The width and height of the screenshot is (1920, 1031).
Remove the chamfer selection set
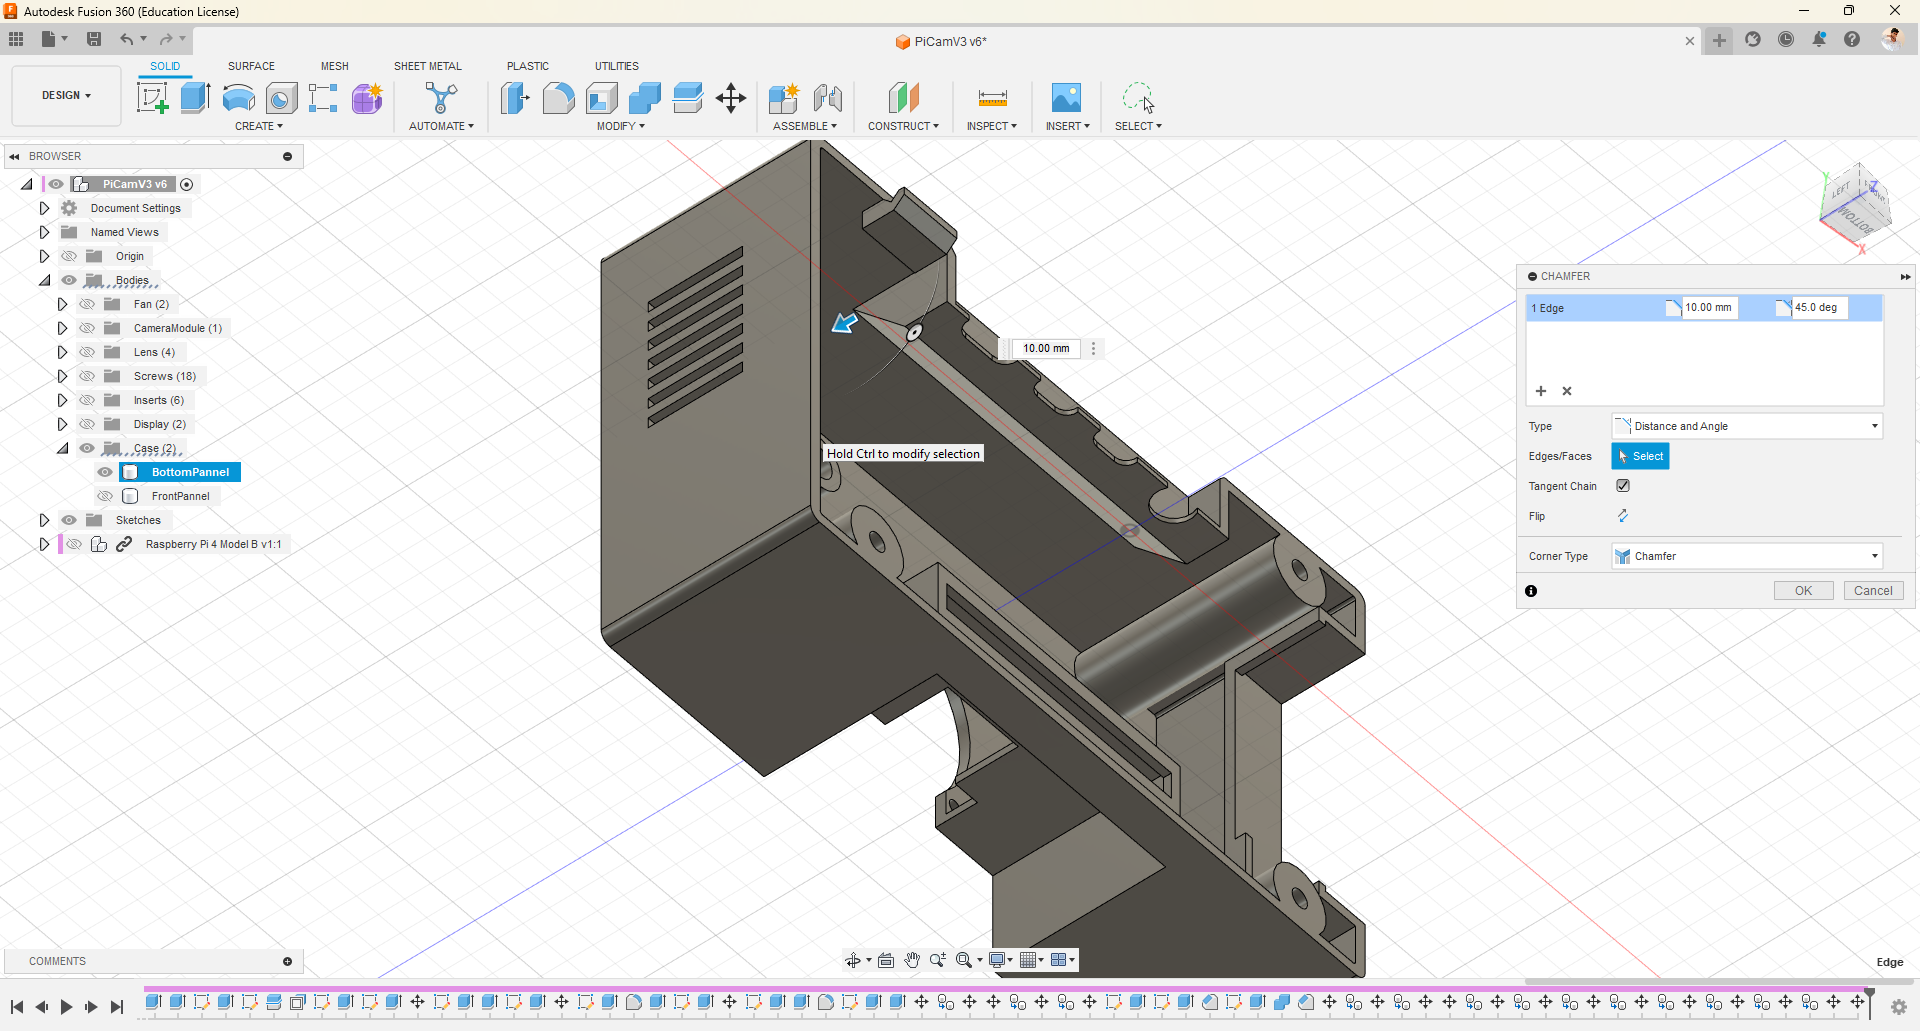[x=1567, y=391]
